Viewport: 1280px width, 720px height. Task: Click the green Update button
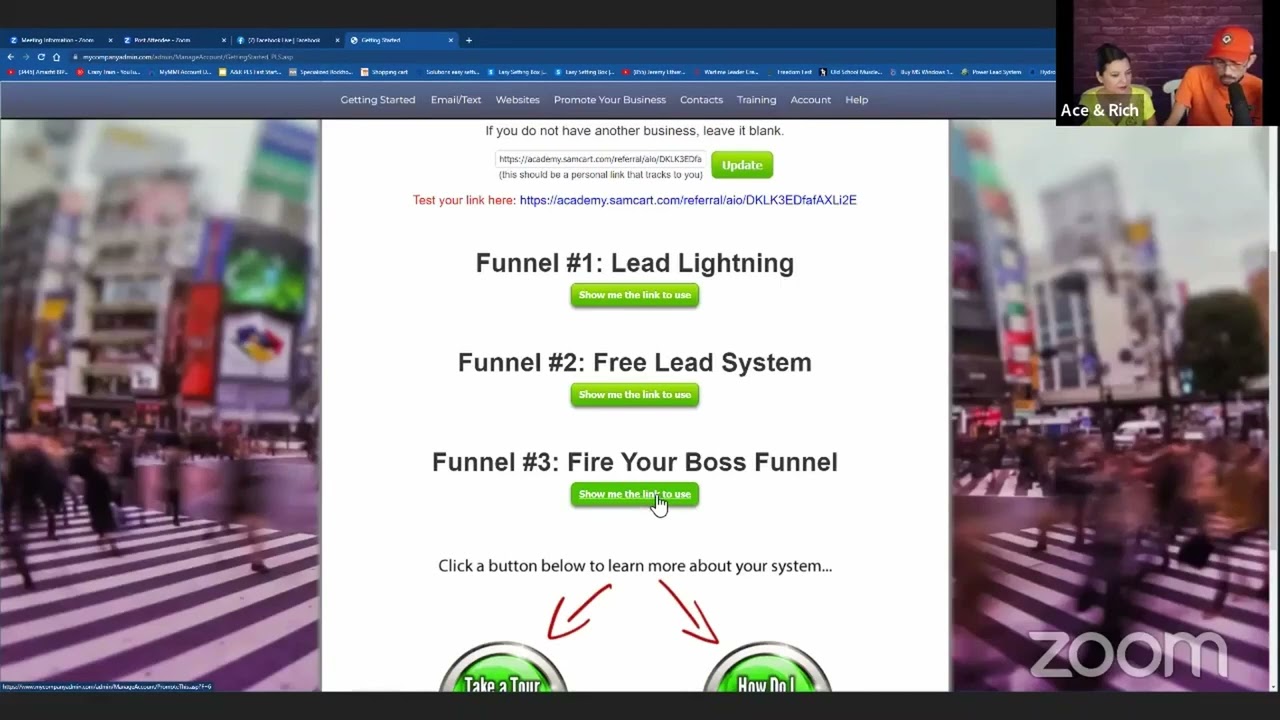click(742, 165)
